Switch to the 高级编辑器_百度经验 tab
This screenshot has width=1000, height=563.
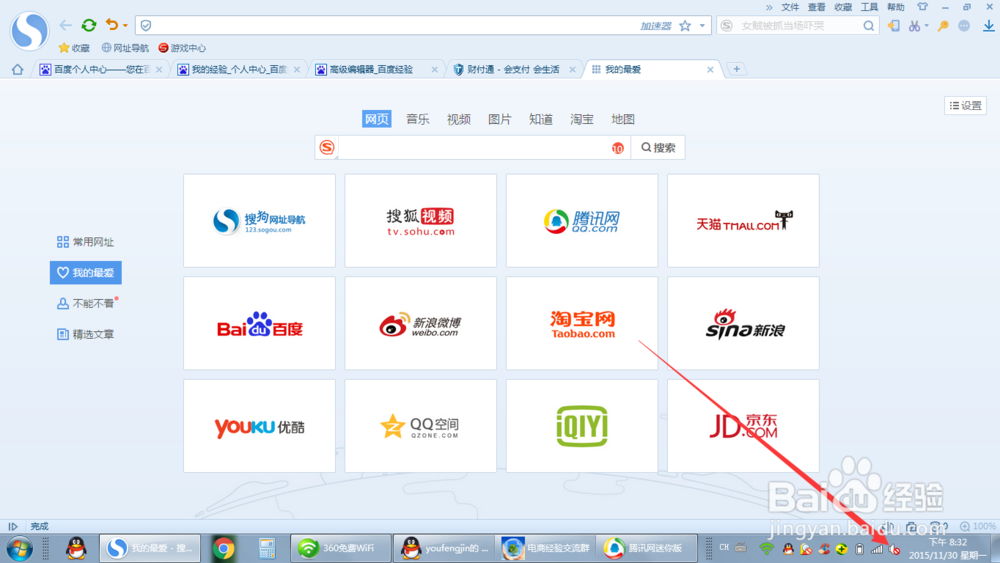tap(376, 69)
